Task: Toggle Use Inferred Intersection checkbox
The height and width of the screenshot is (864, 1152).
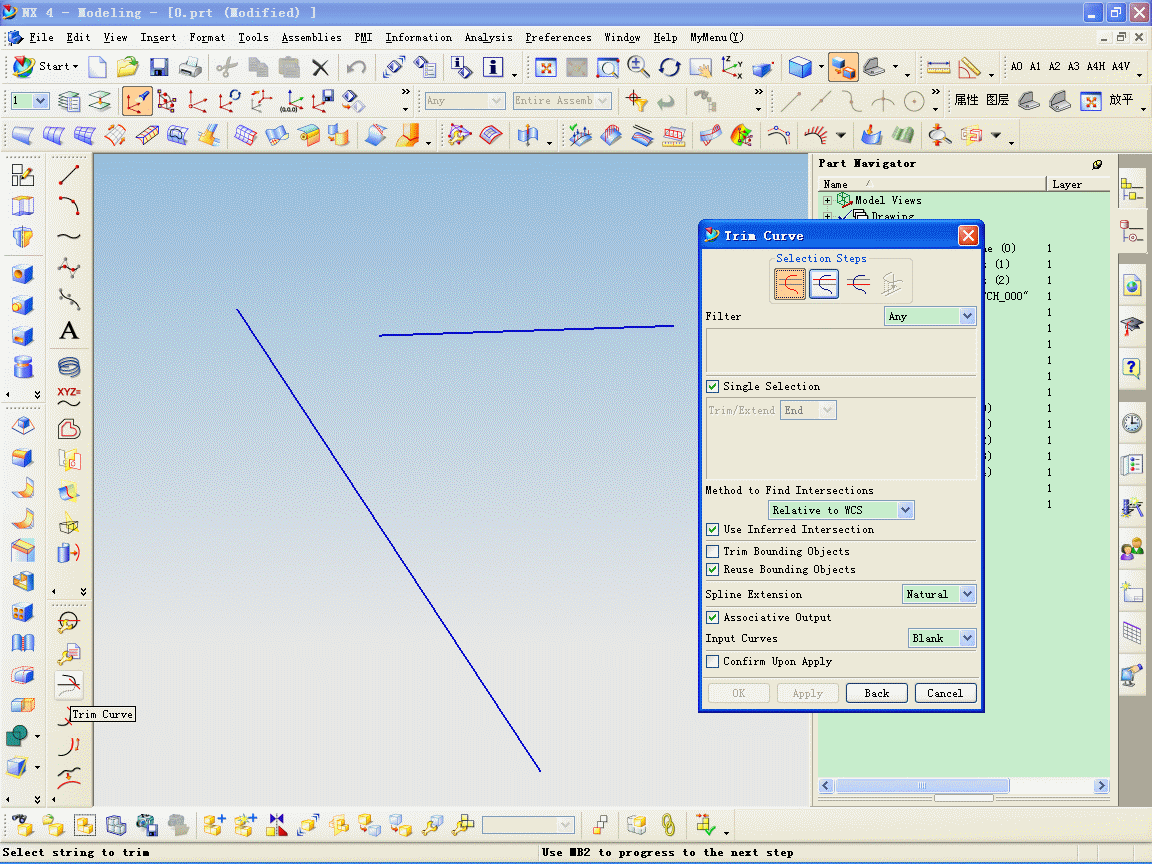Action: point(712,530)
